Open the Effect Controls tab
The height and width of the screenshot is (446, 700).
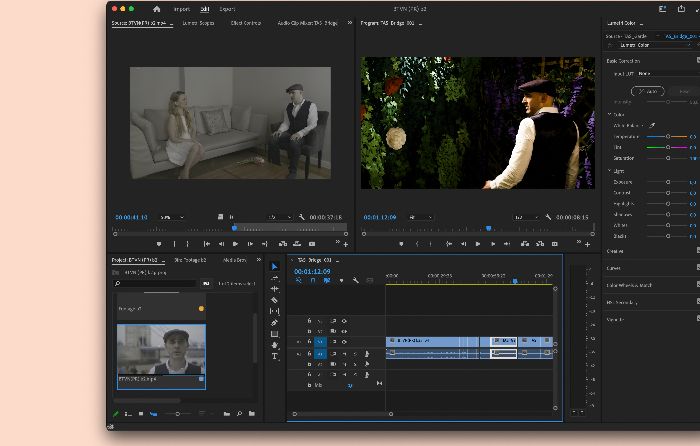(x=246, y=23)
